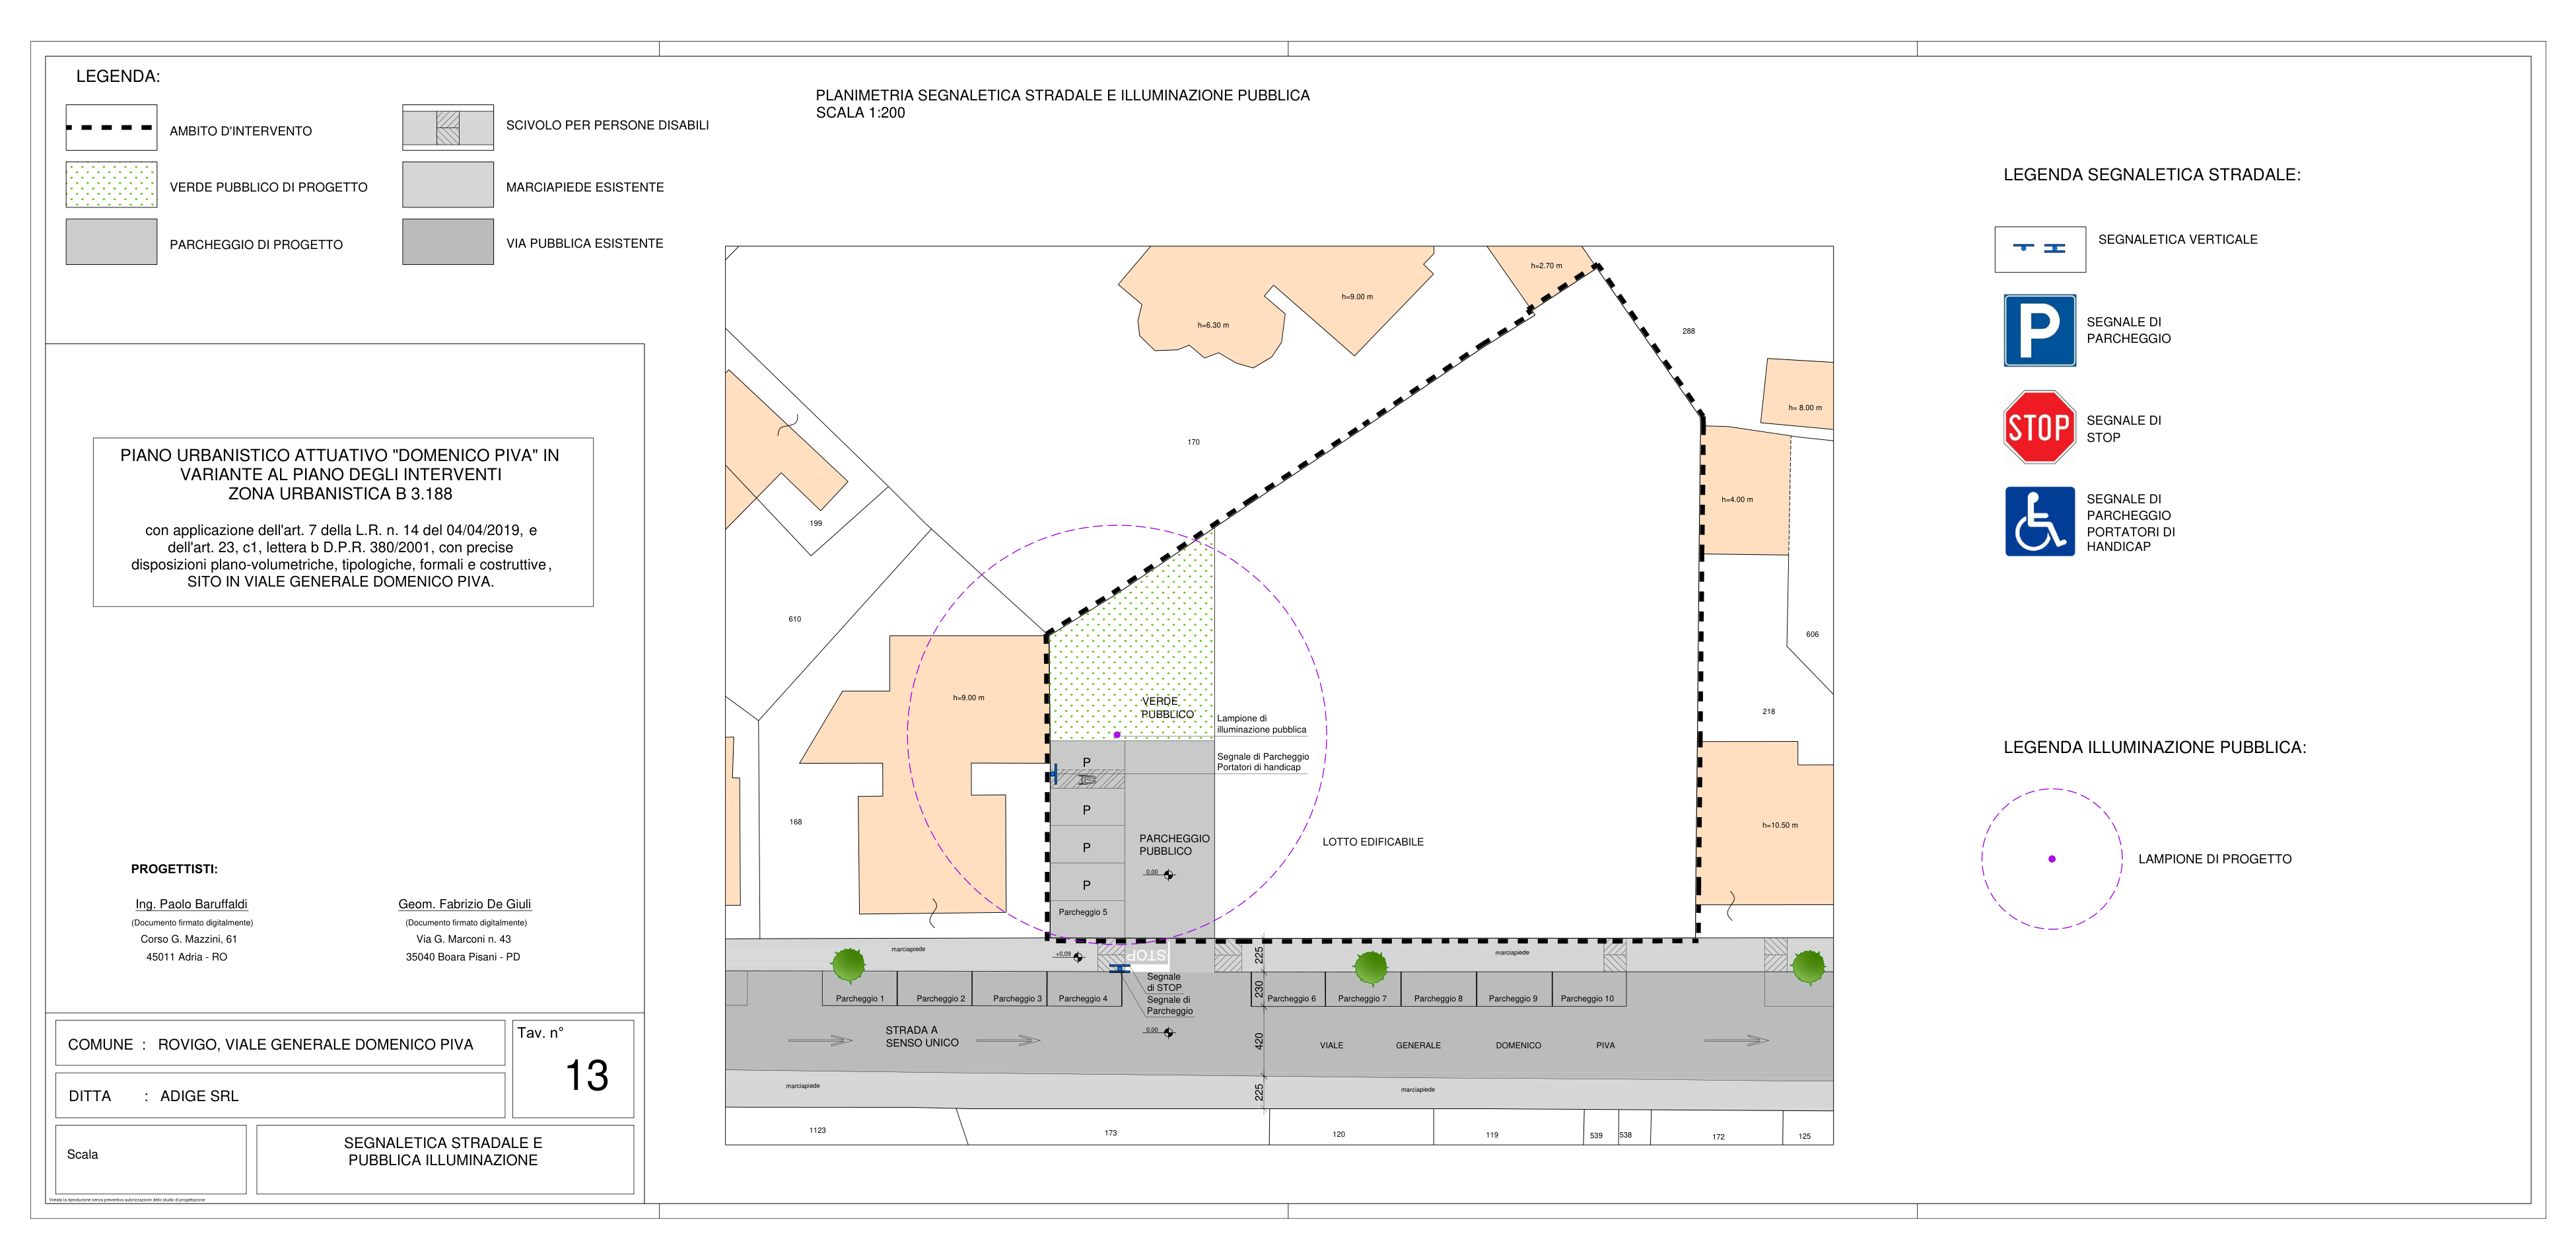
Task: Click the Segnaletica Verticale legend symbol
Action: [x=2040, y=249]
